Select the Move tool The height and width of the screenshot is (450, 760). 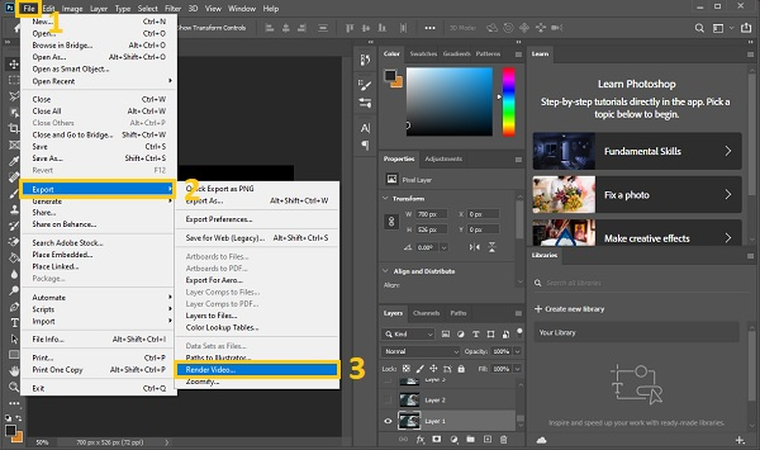[13, 64]
